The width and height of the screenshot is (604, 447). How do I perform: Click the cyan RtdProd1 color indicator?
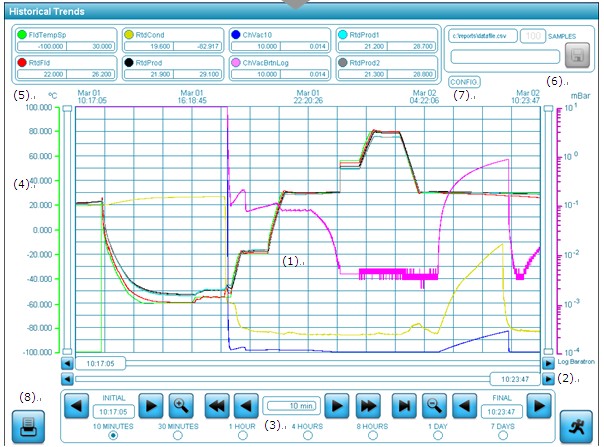click(342, 35)
